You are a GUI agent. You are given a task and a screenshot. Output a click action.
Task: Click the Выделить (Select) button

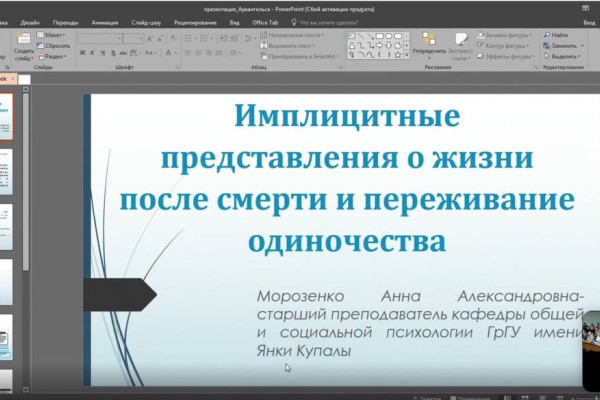562,56
